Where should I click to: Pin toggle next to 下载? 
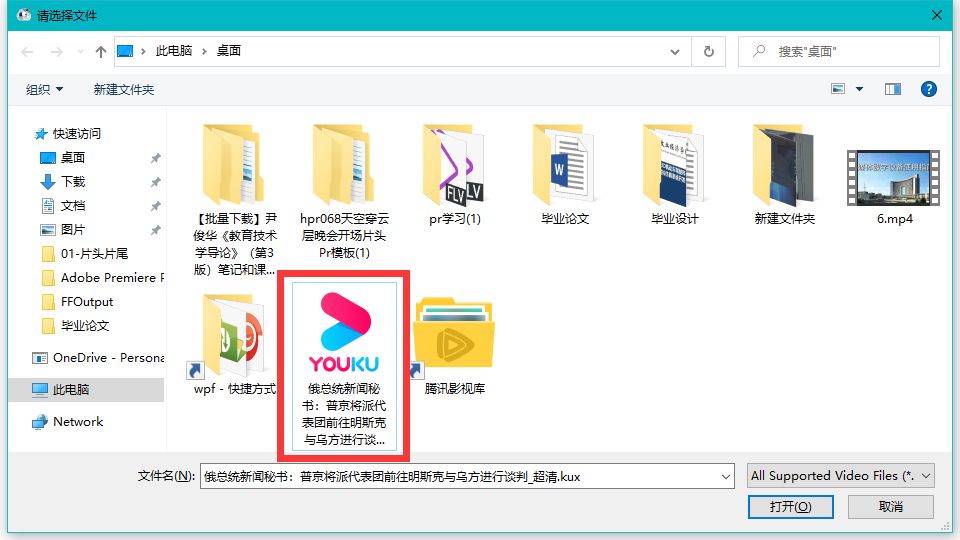pyautogui.click(x=156, y=182)
